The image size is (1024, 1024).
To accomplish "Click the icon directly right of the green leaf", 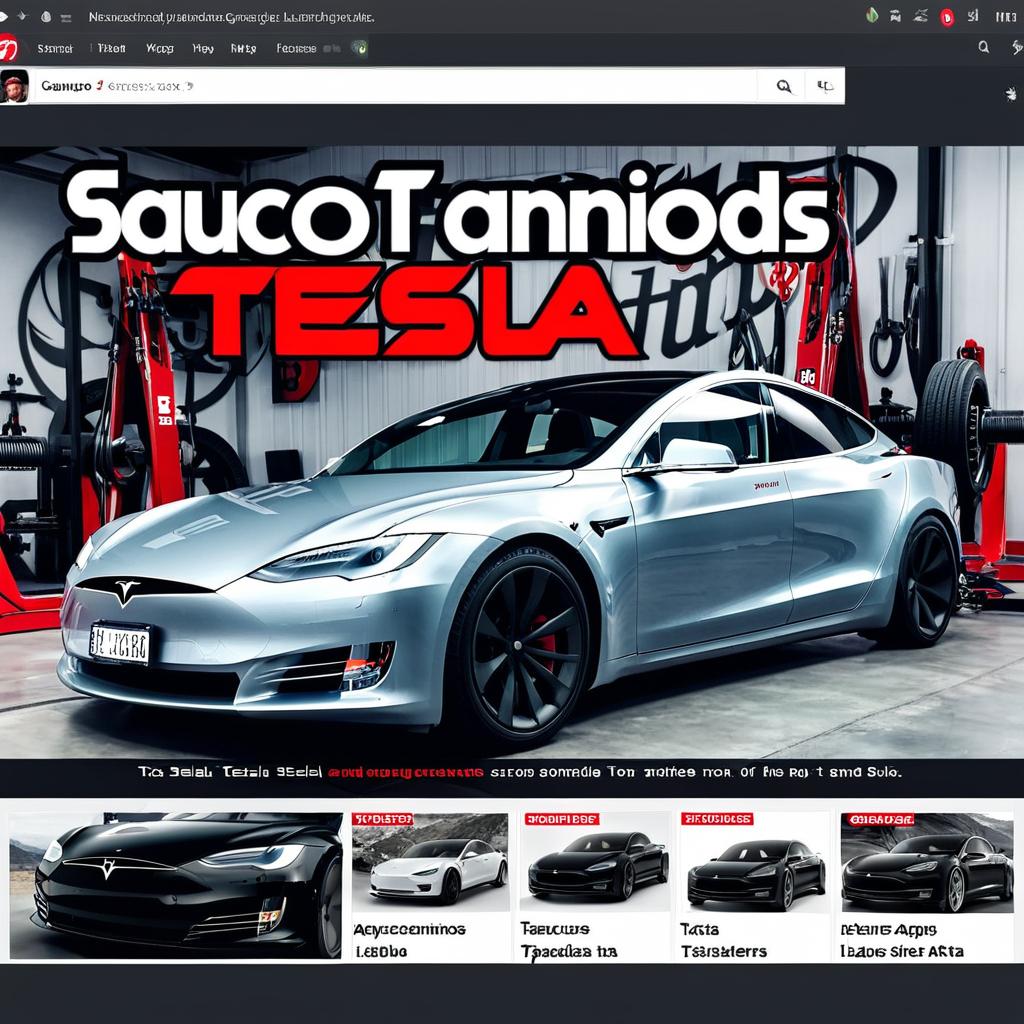I will 895,16.
